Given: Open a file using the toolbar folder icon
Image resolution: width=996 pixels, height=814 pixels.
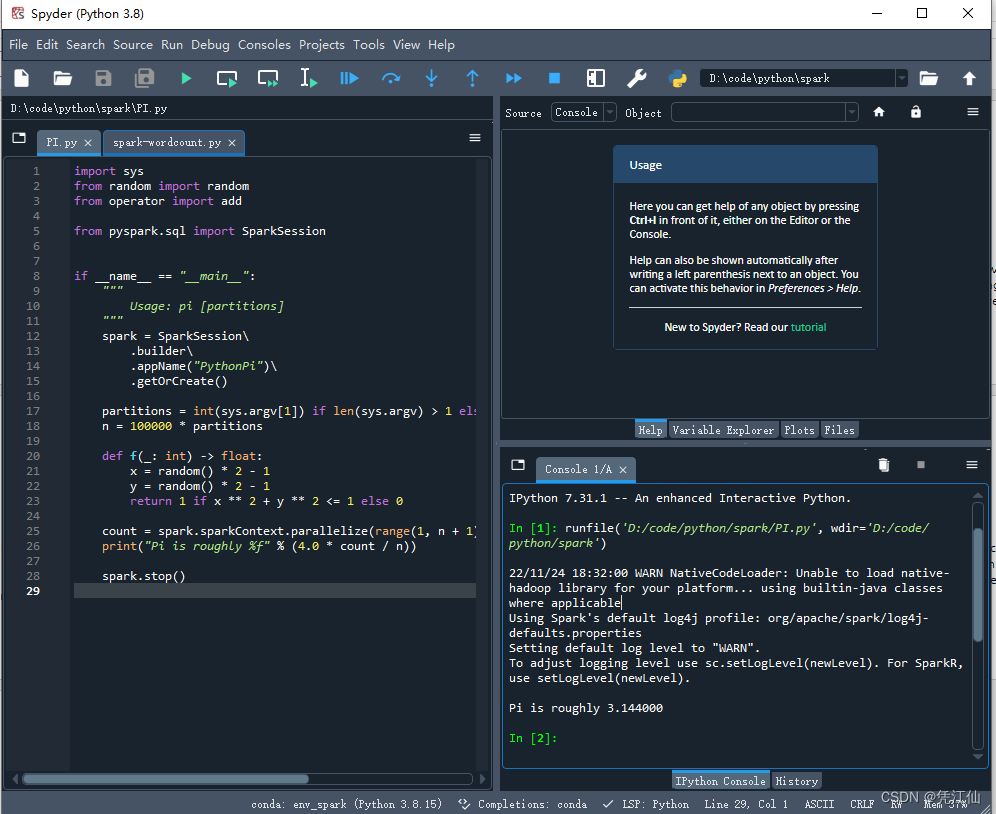Looking at the screenshot, I should 62,78.
